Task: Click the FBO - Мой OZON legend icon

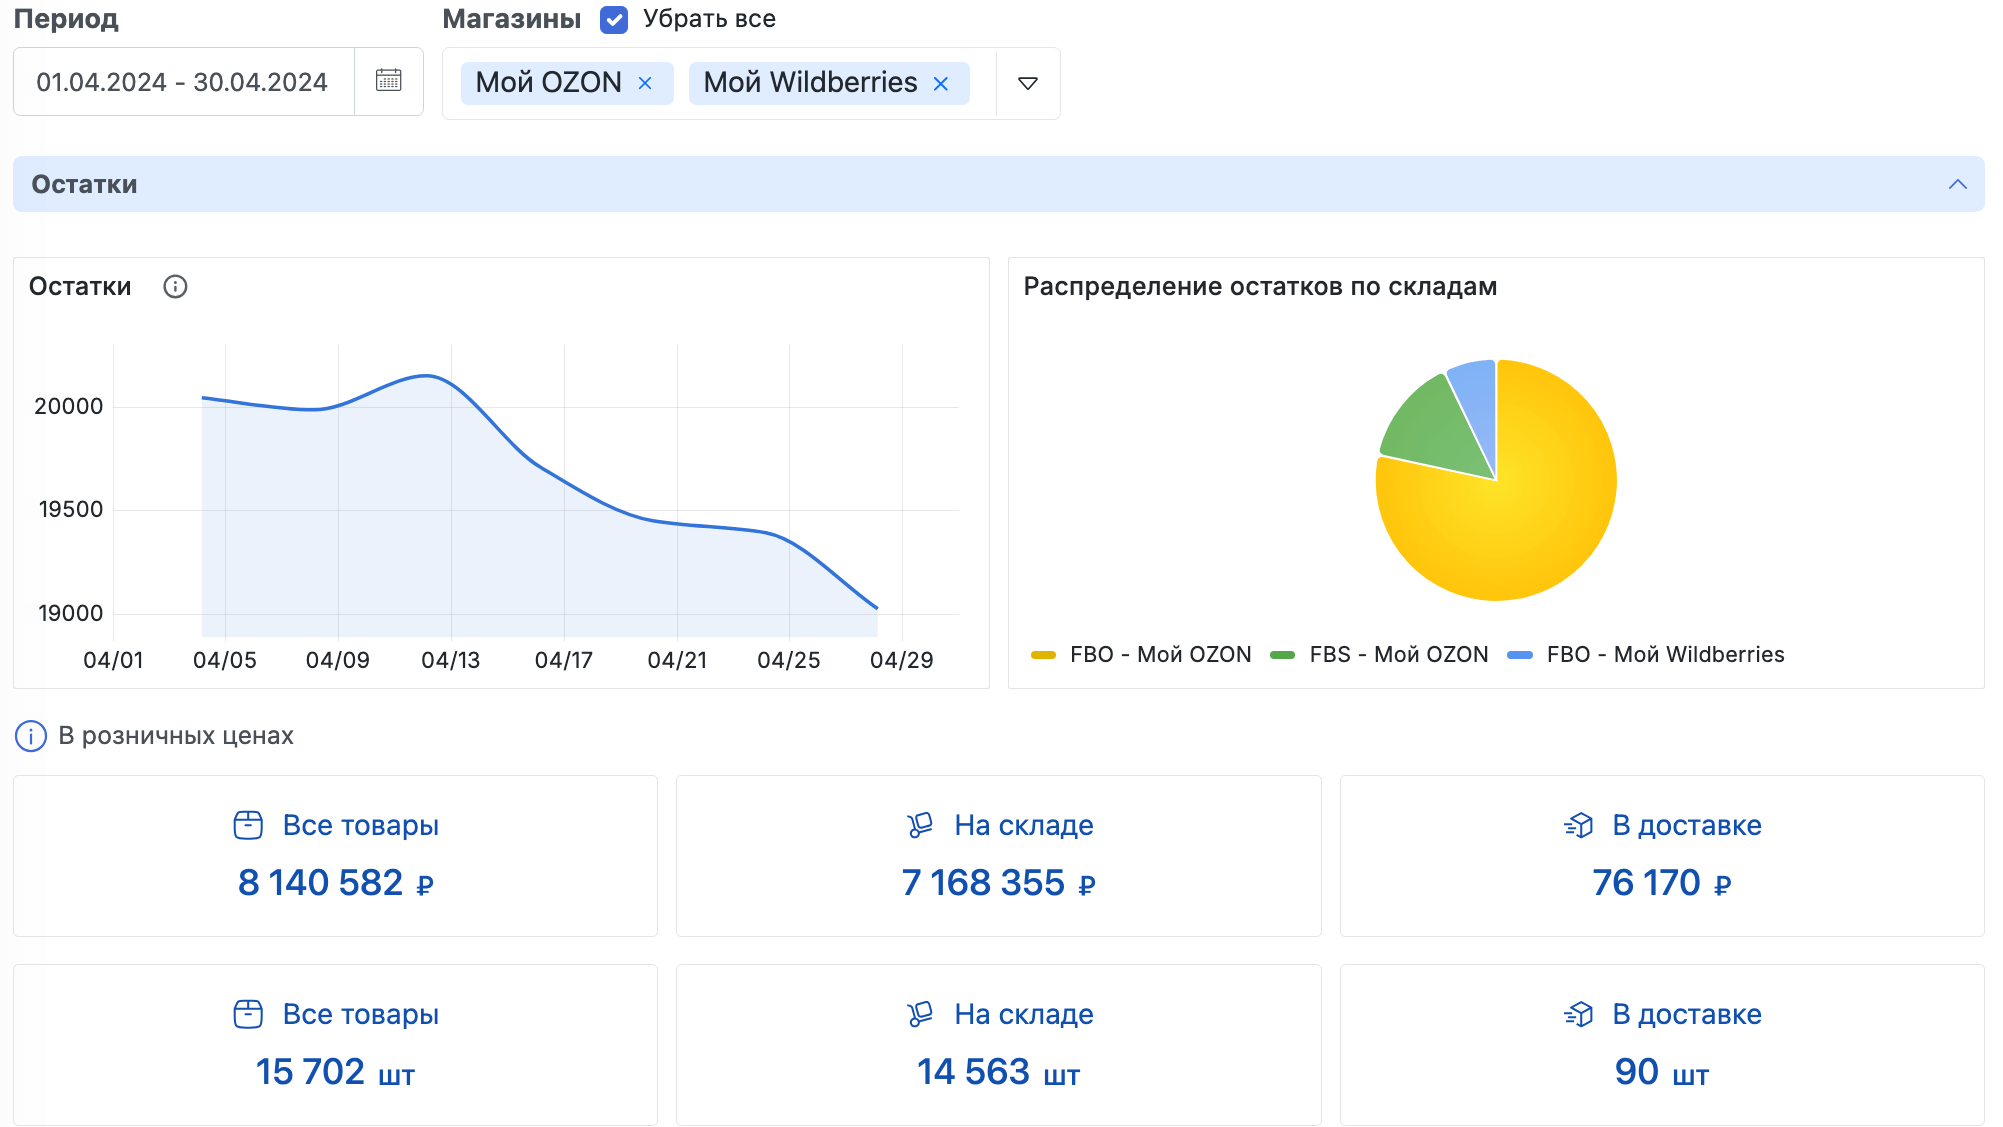Action: coord(1048,654)
